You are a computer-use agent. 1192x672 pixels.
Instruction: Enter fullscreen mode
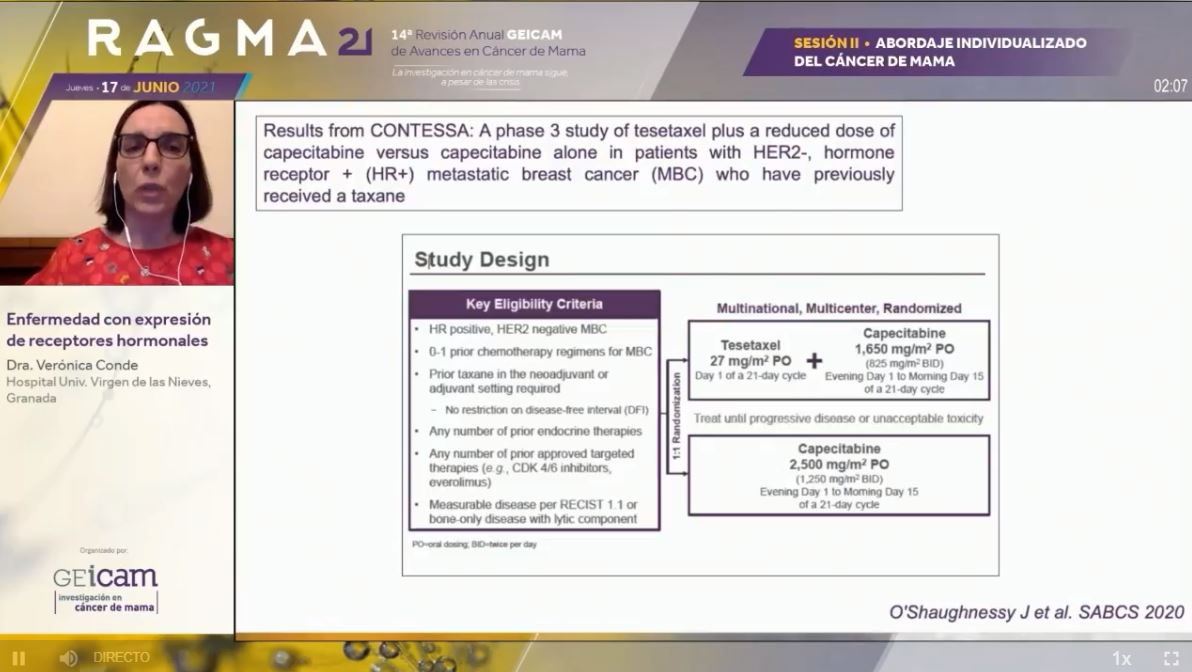point(1171,658)
